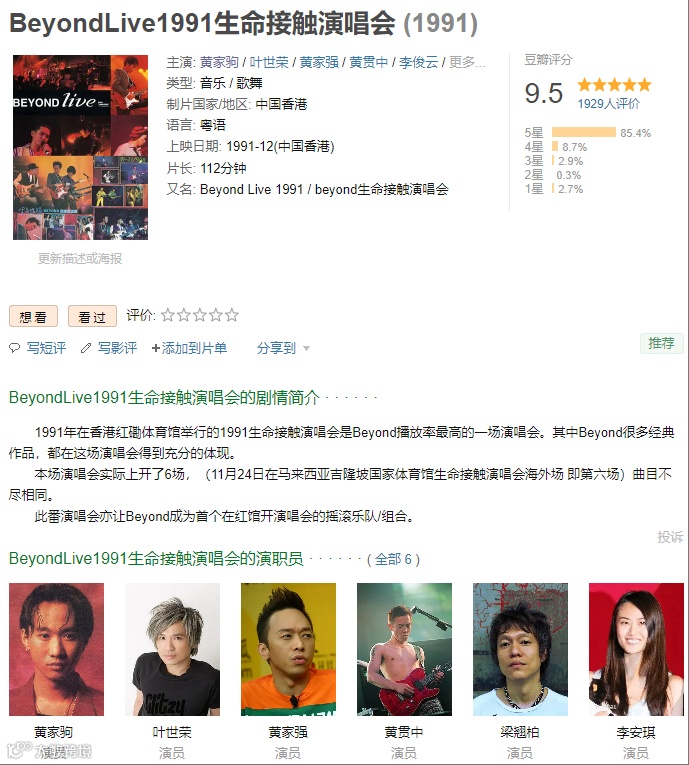689x765 pixels.
Task: Open 黄家驹 cast link in 主演
Action: (x=219, y=62)
